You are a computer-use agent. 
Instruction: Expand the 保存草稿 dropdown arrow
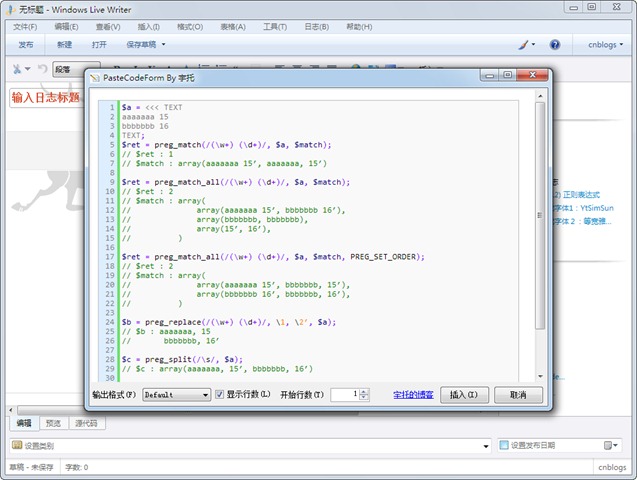164,45
